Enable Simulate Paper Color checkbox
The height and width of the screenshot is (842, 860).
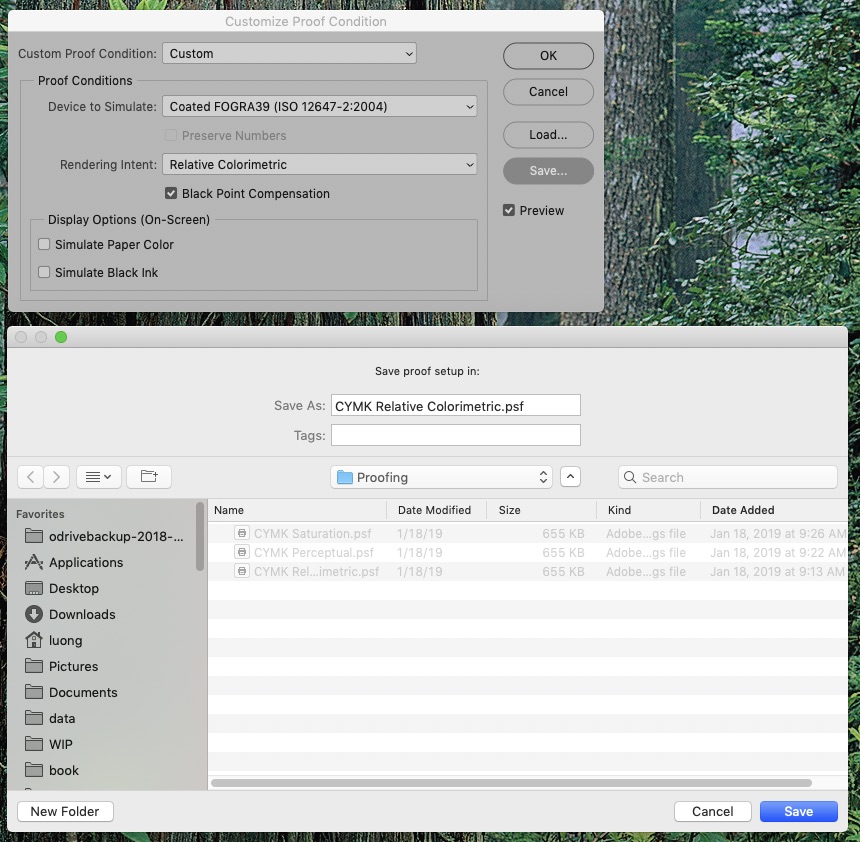pyautogui.click(x=44, y=244)
